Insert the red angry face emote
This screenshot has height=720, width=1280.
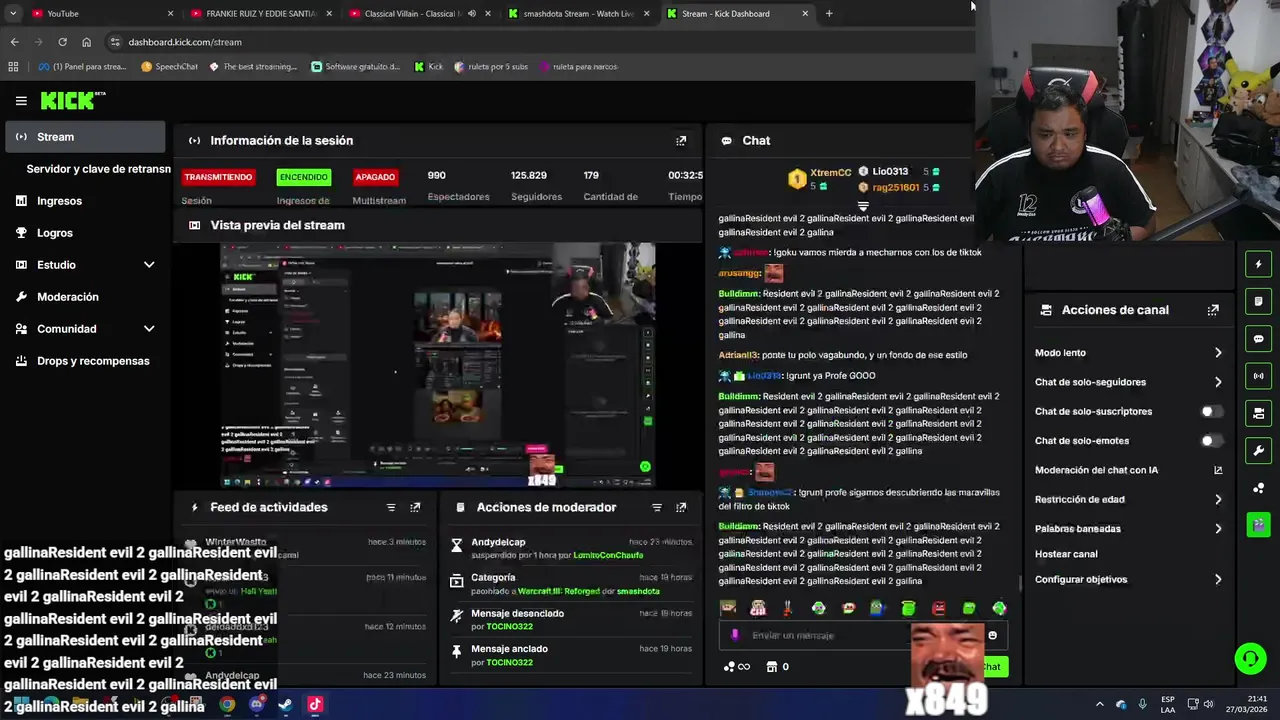coord(939,608)
